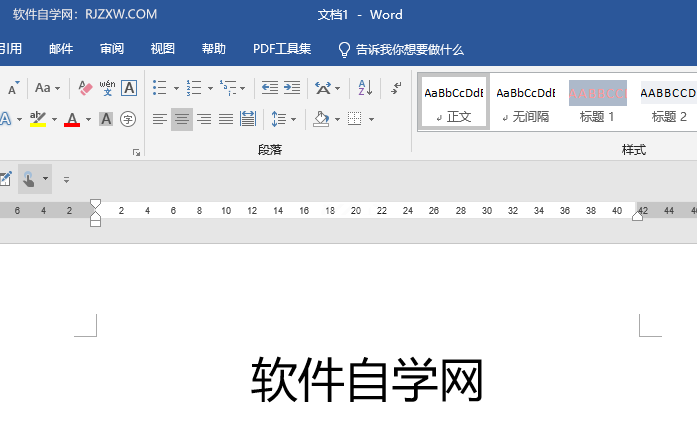Apply the red font color
697x436 pixels.
72,119
